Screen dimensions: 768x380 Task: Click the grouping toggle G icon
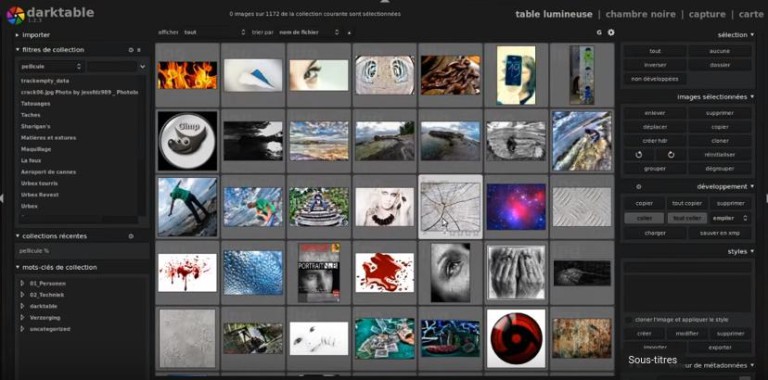click(599, 32)
